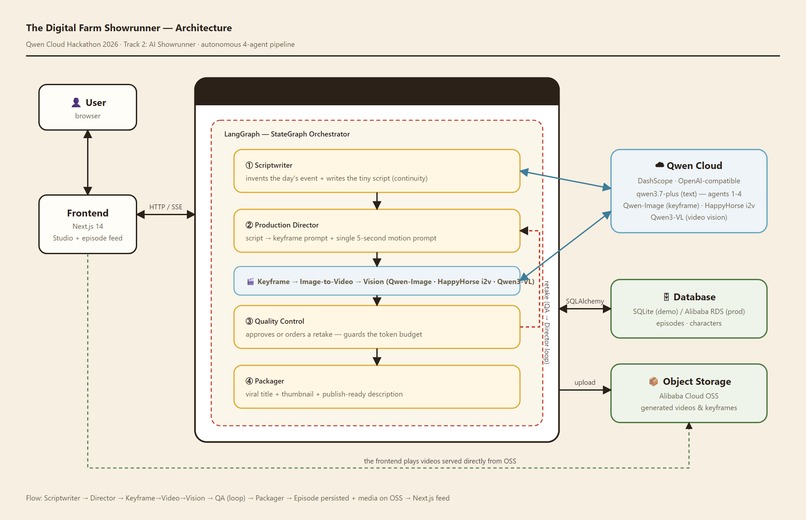Click the circled 2 before Production Director

[249, 225]
